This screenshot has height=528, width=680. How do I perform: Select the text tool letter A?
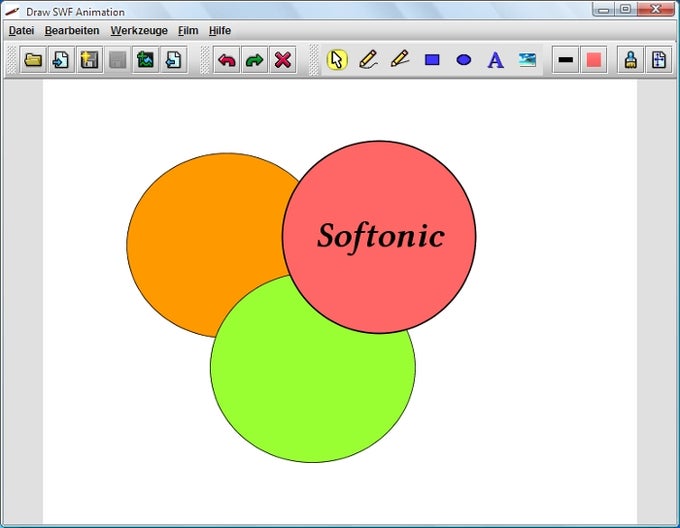(495, 60)
